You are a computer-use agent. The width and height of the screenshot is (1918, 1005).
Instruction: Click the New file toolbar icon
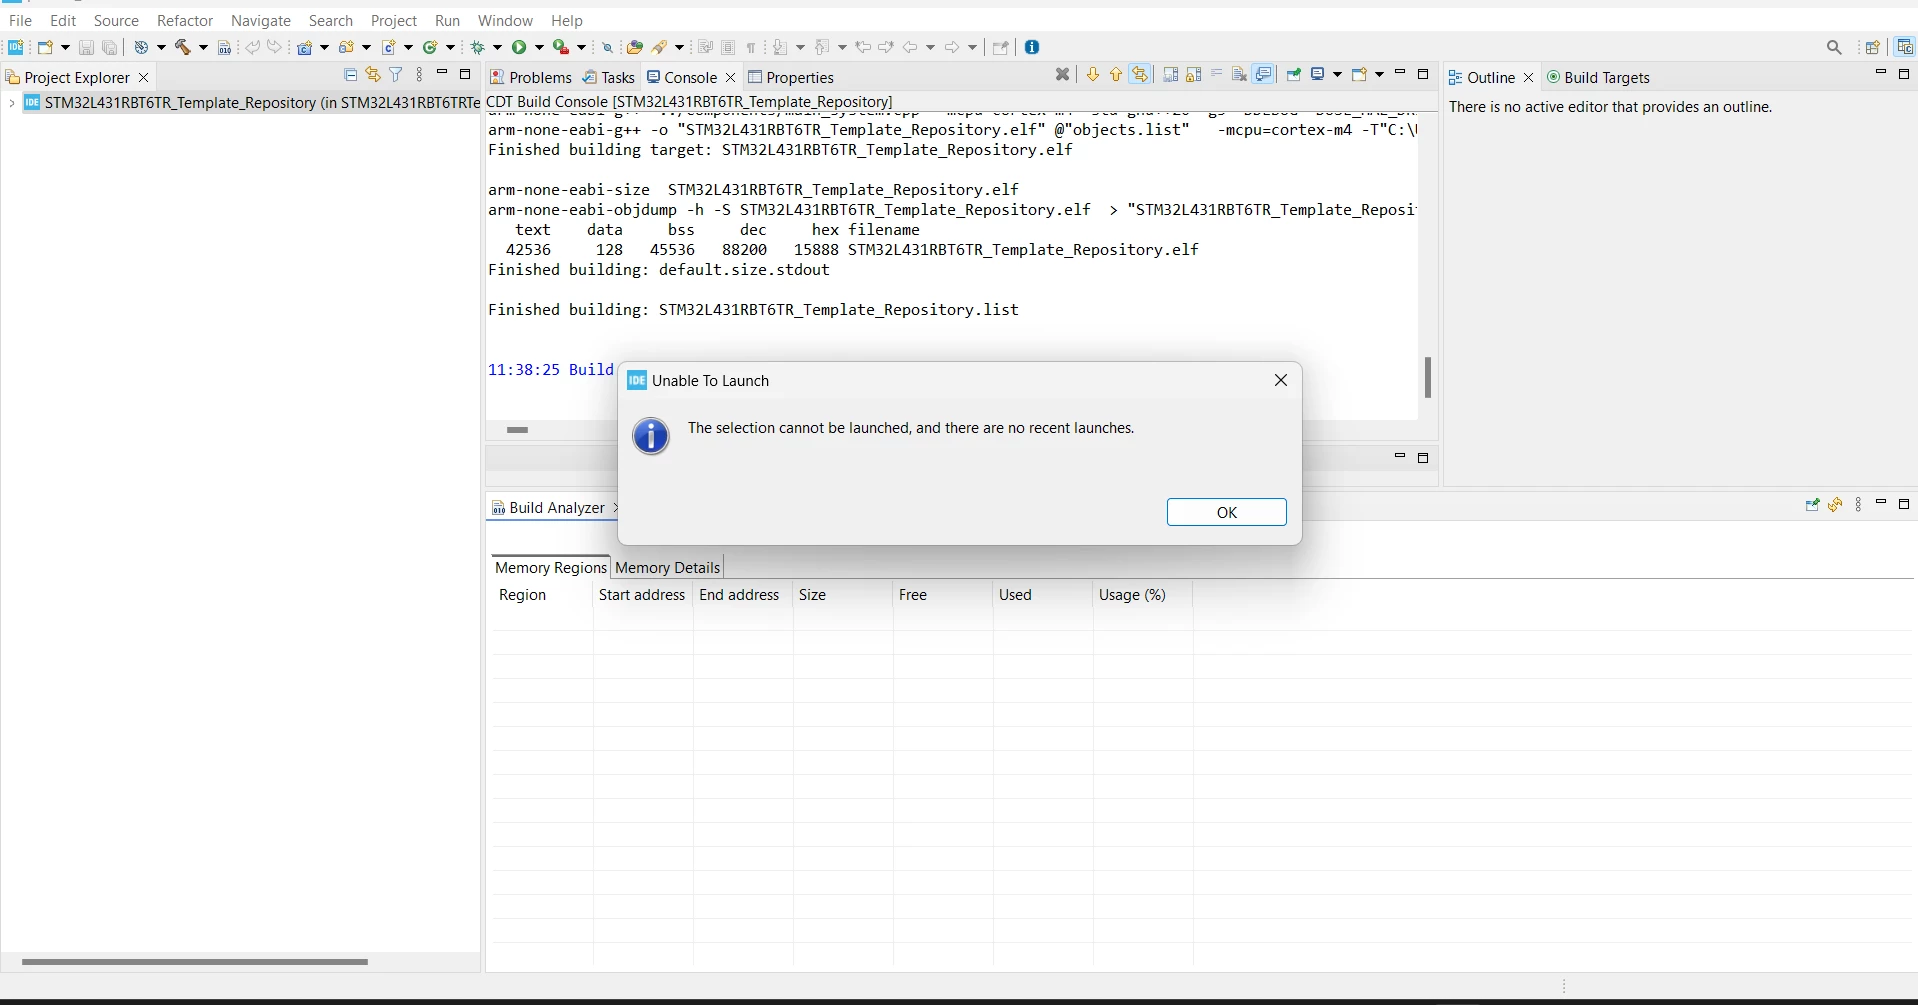[x=44, y=47]
